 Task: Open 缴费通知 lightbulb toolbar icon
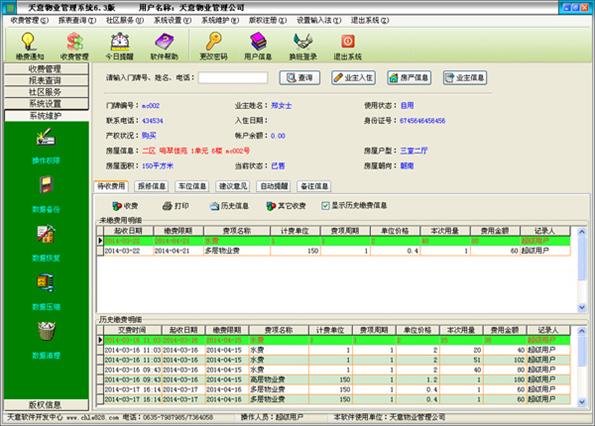coord(30,46)
